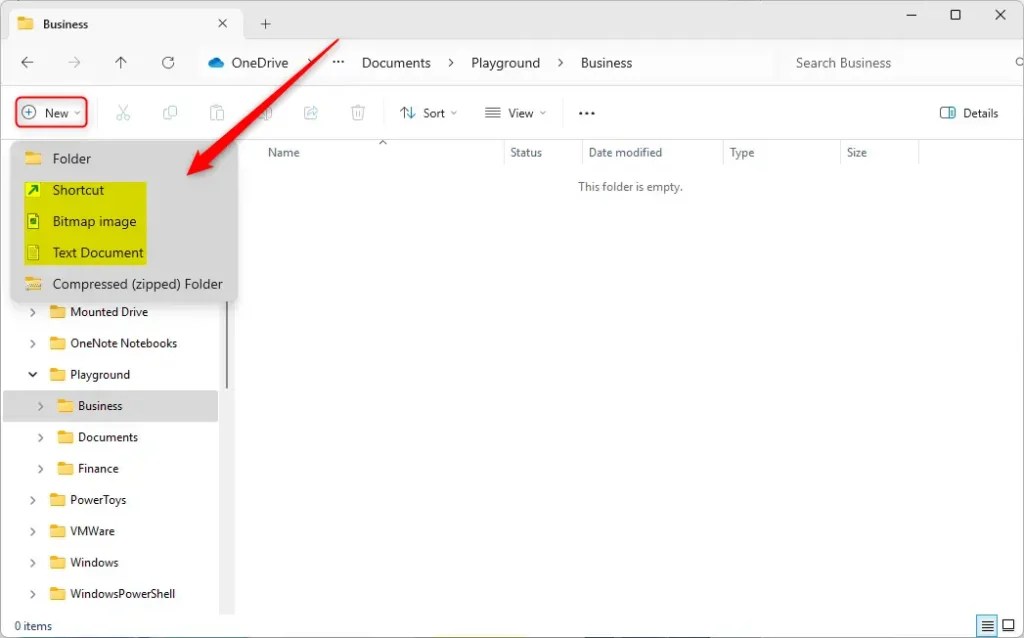The image size is (1024, 638).
Task: Click the Copy icon in toolbar
Action: pos(170,113)
